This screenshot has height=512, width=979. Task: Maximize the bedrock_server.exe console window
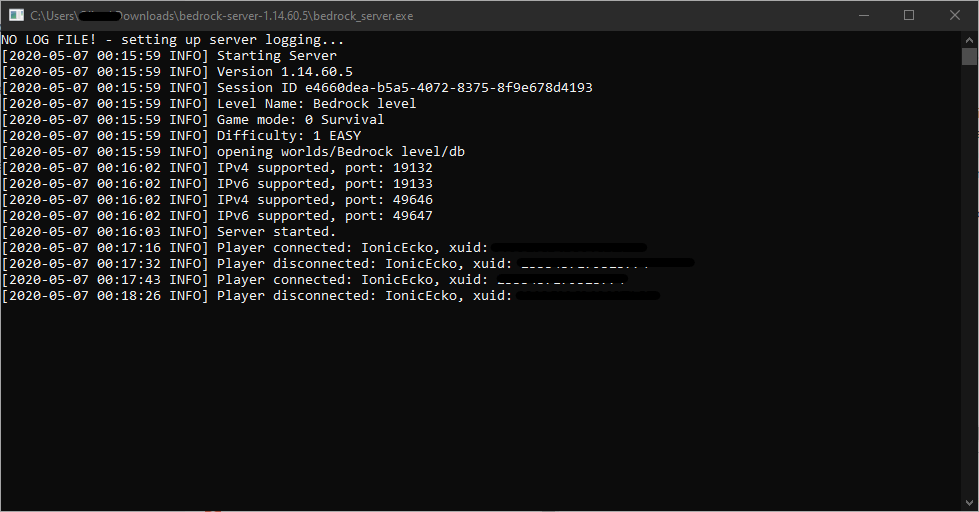coord(909,16)
